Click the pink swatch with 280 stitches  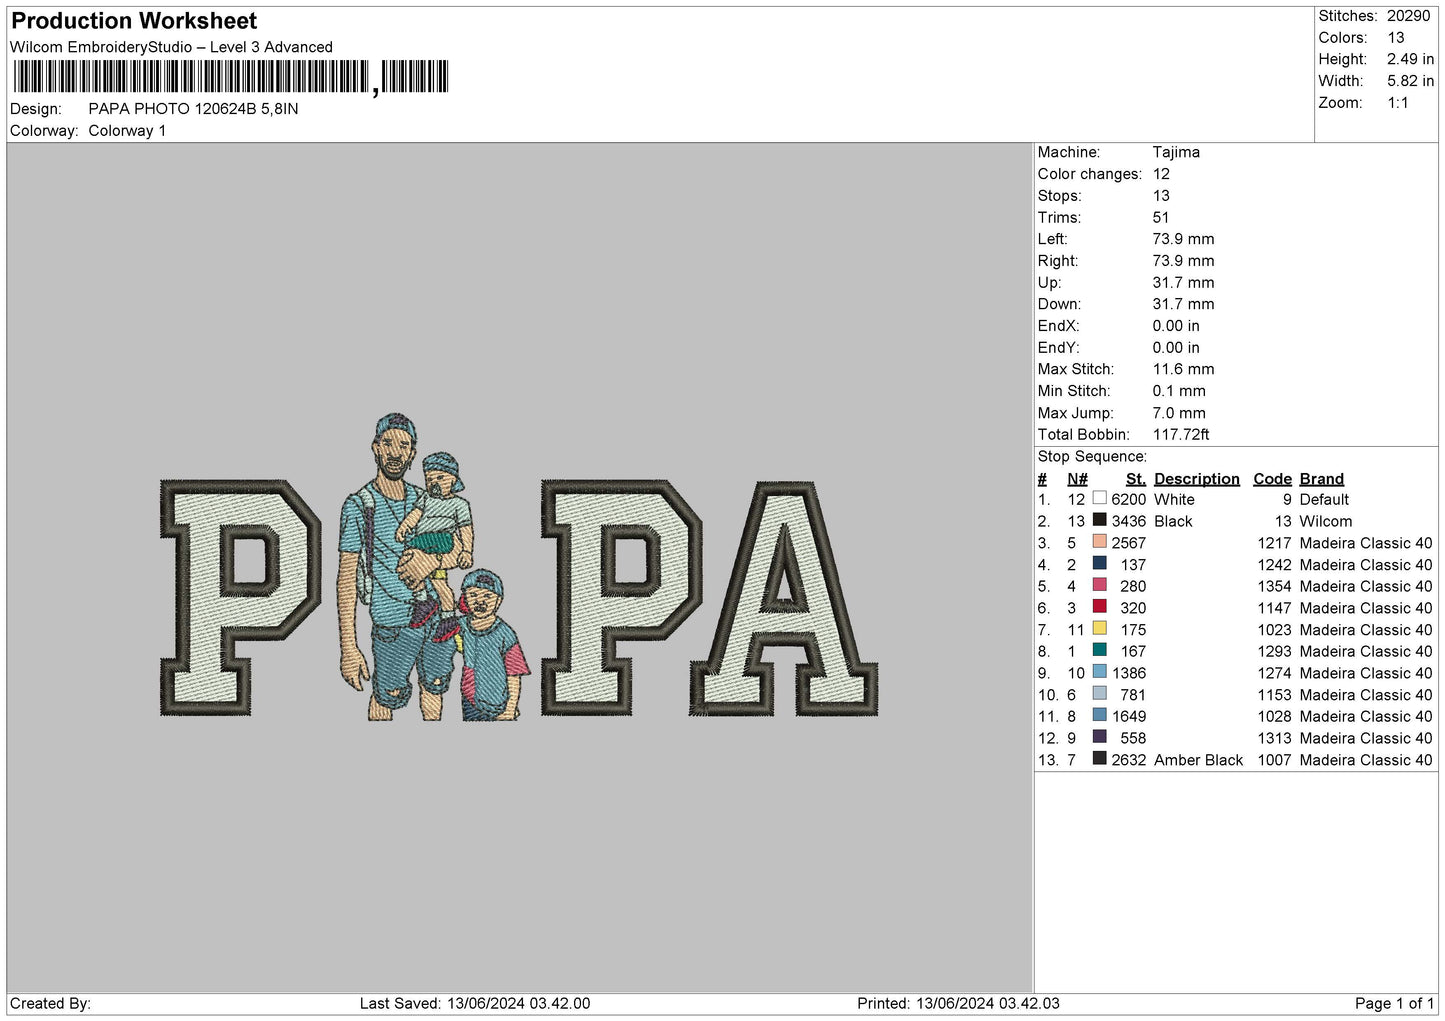pos(1099,586)
